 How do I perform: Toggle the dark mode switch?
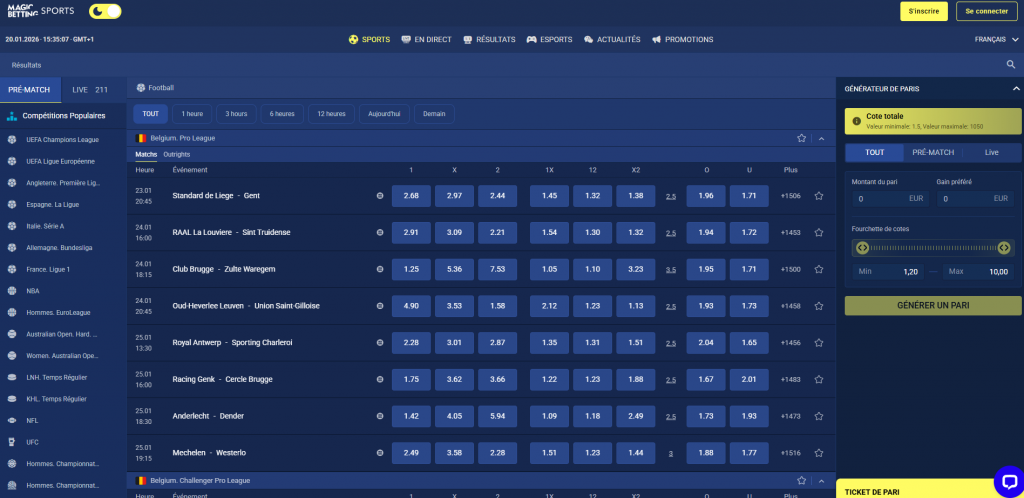pos(105,11)
